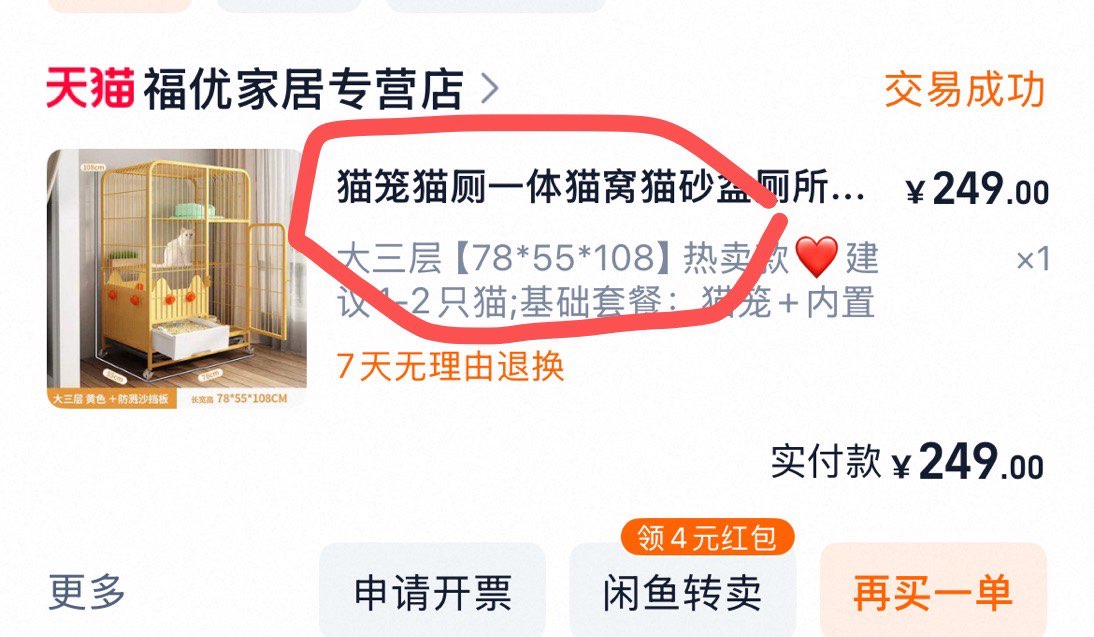
Task: View the 交易成功 order status
Action: click(x=964, y=89)
